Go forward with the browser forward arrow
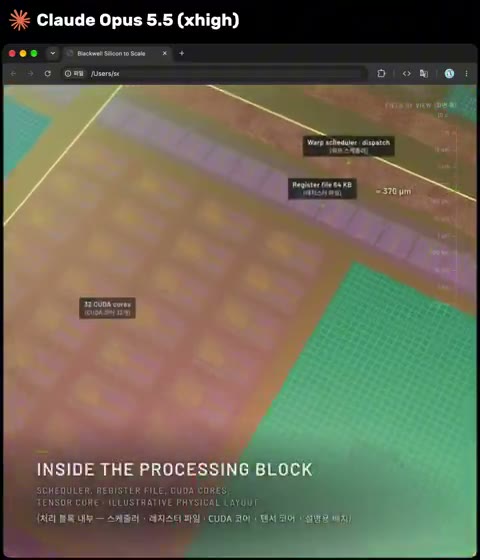480x560 pixels. point(30,74)
